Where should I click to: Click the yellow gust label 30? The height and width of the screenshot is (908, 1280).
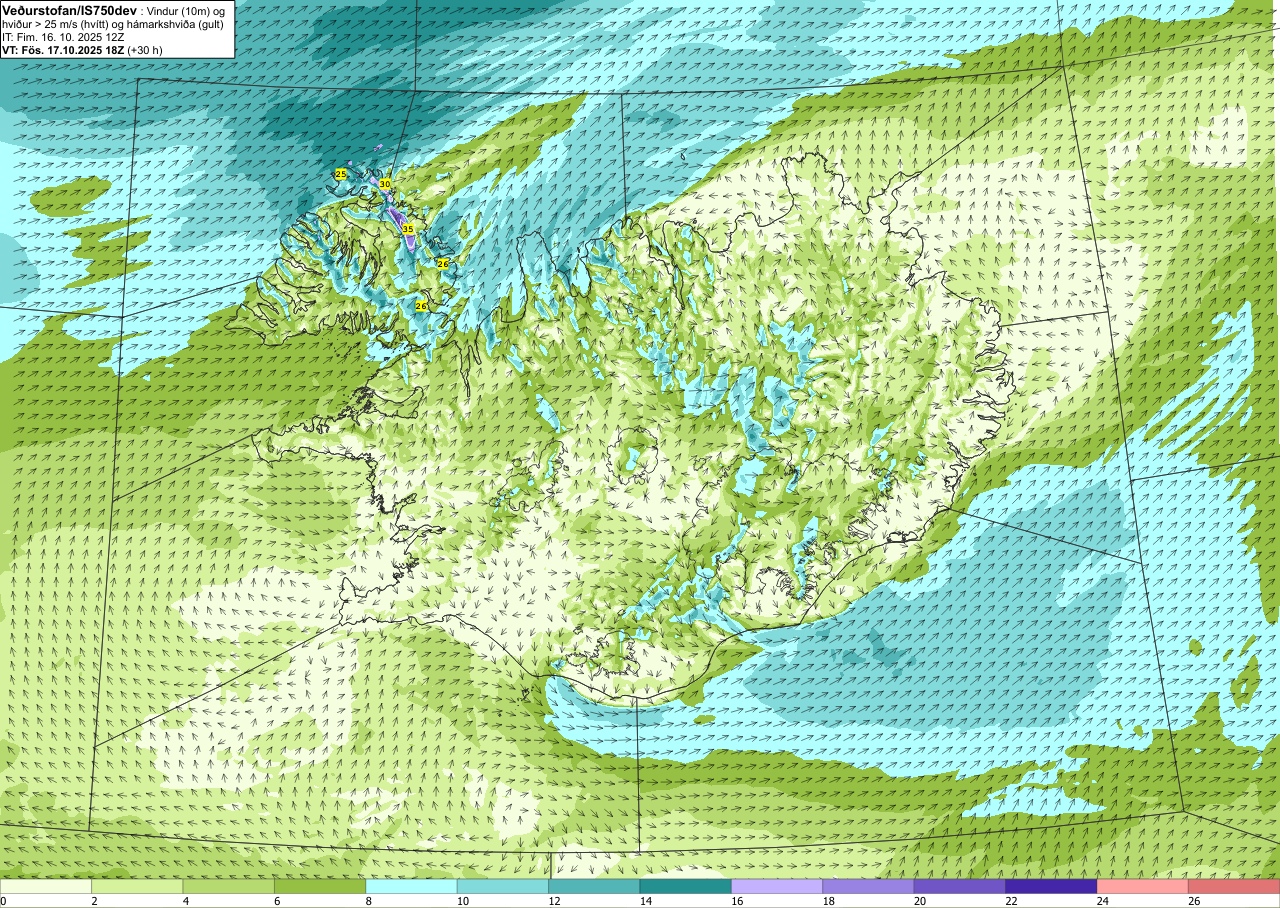[x=385, y=184]
